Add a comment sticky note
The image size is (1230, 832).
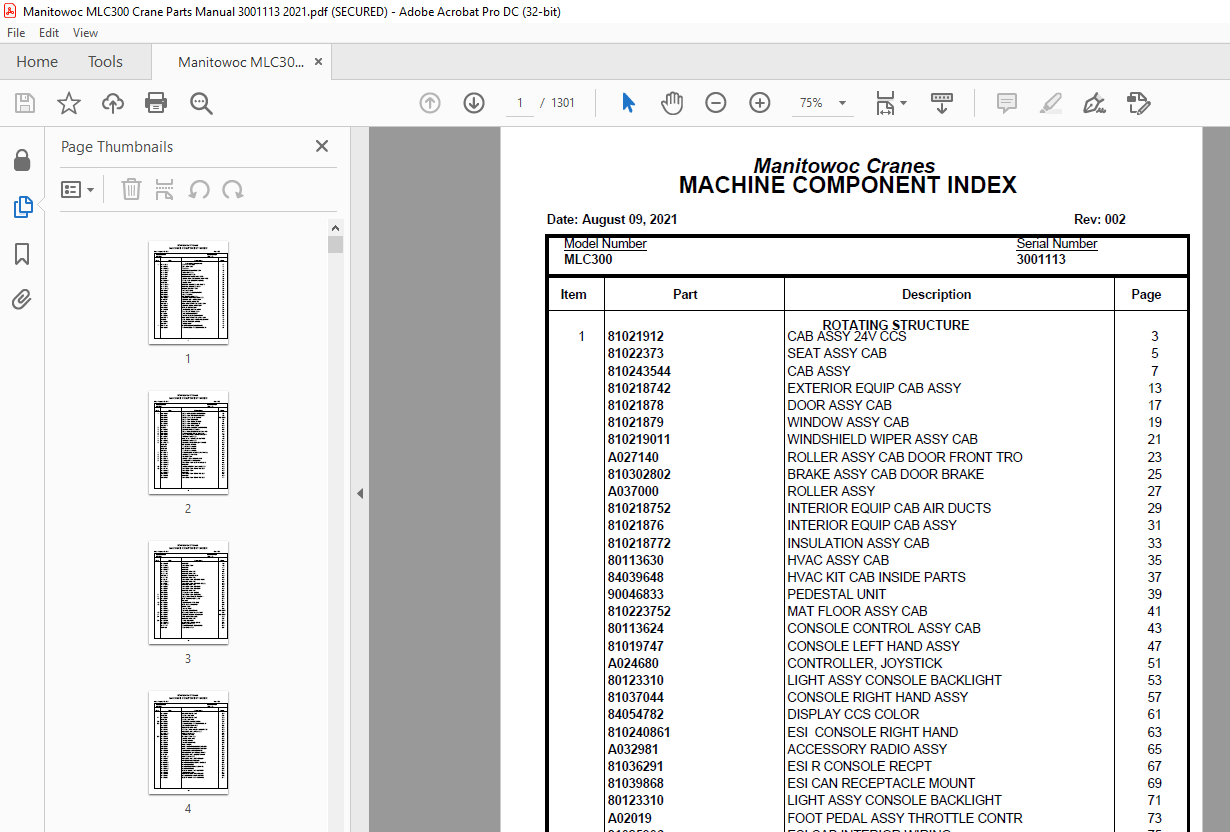point(1007,103)
